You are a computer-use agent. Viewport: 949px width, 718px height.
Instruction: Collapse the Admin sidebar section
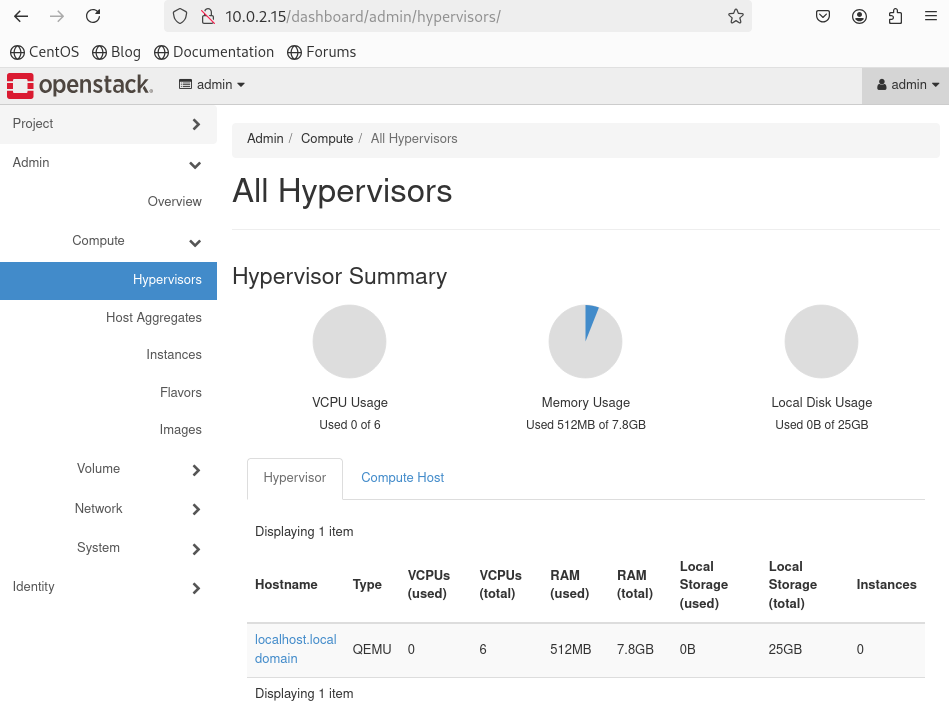click(108, 163)
